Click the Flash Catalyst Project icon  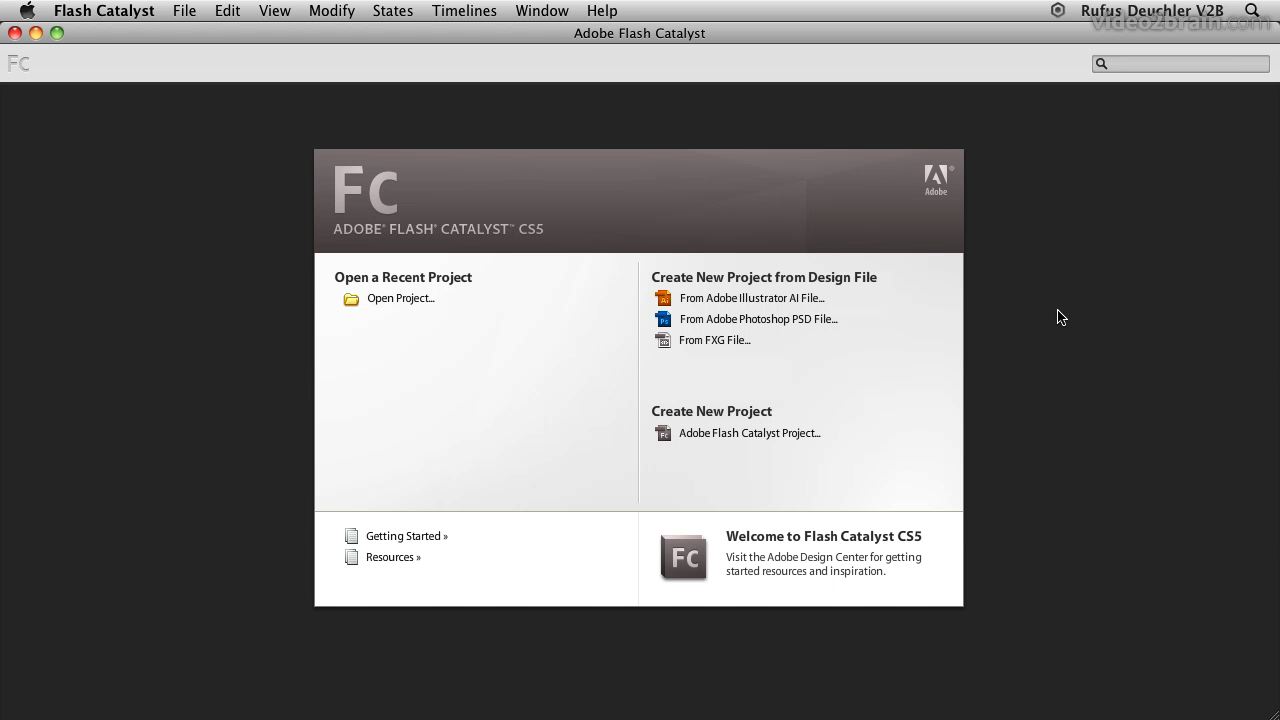click(663, 433)
